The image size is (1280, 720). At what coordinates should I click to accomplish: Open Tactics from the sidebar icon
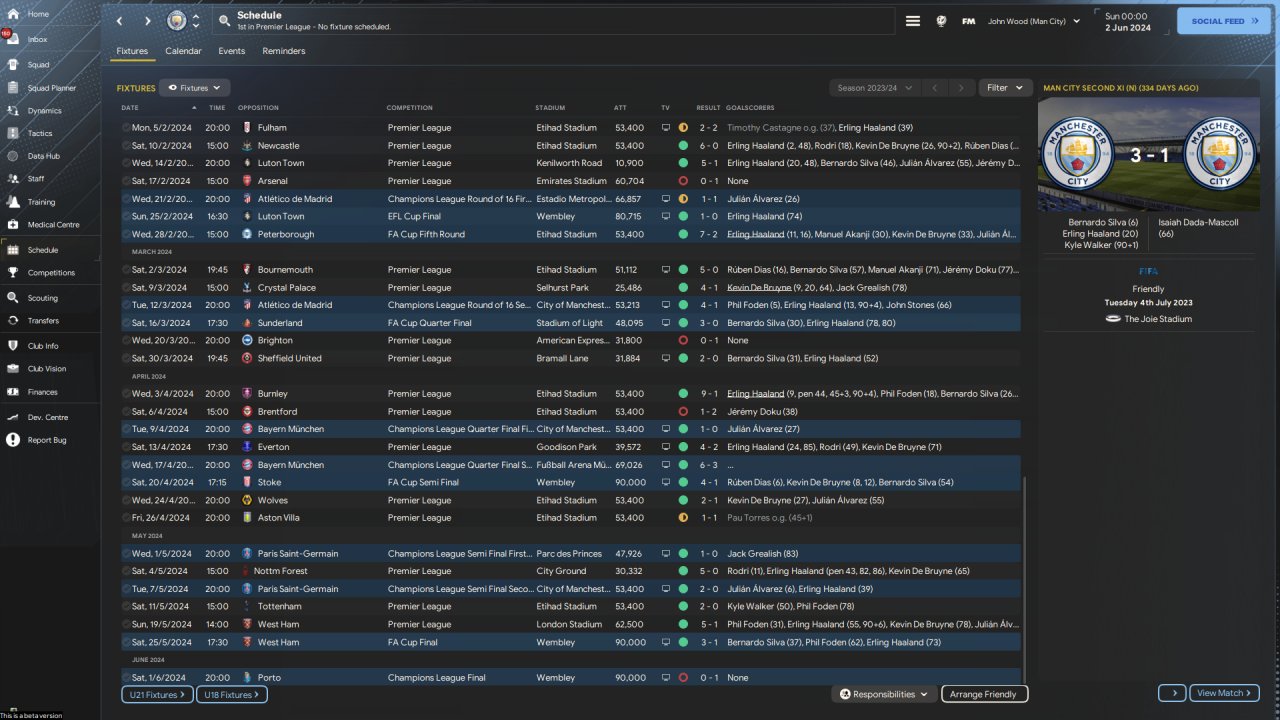click(x=13, y=133)
